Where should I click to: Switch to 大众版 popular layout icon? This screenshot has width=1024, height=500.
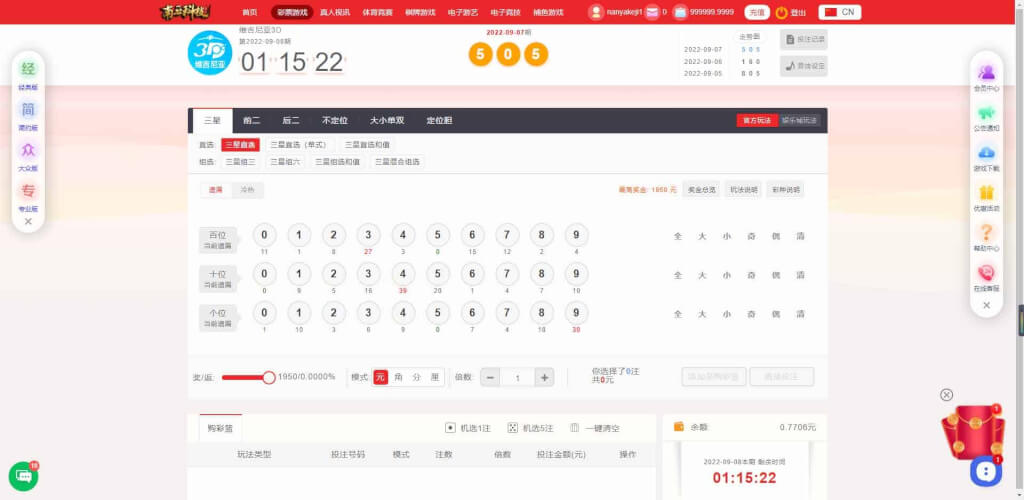coord(28,150)
